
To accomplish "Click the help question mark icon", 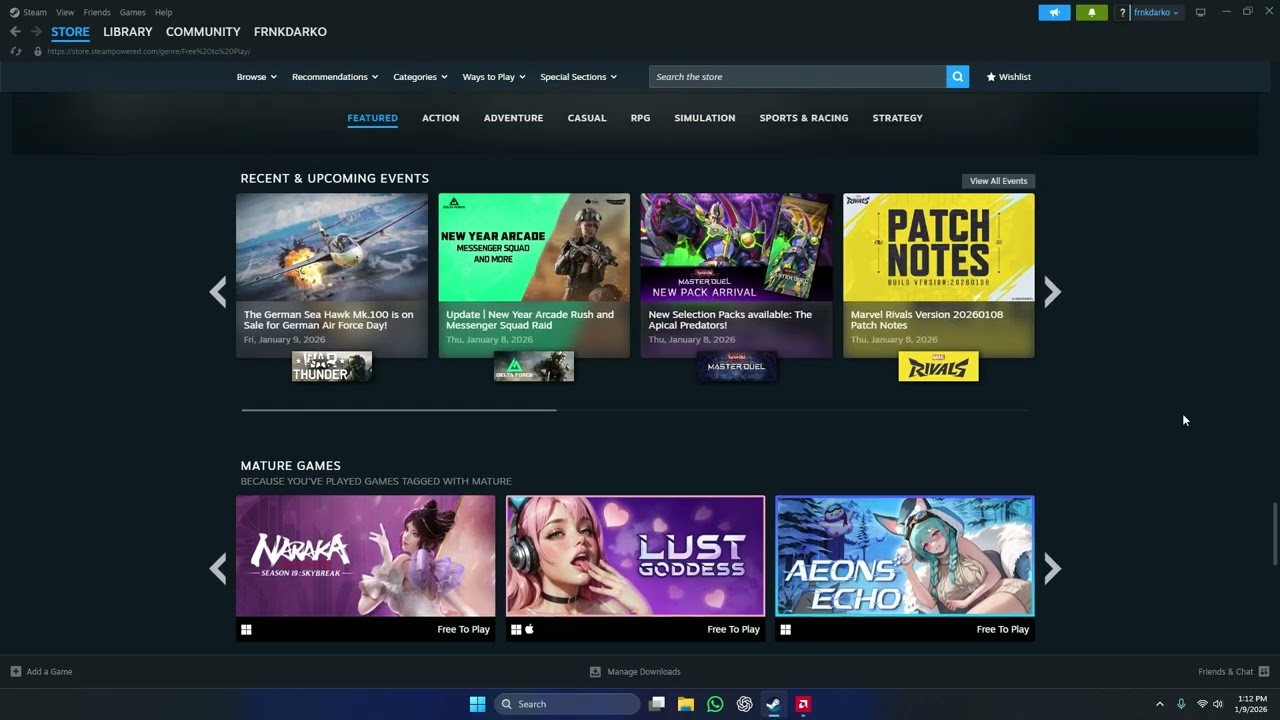I will coord(1122,13).
